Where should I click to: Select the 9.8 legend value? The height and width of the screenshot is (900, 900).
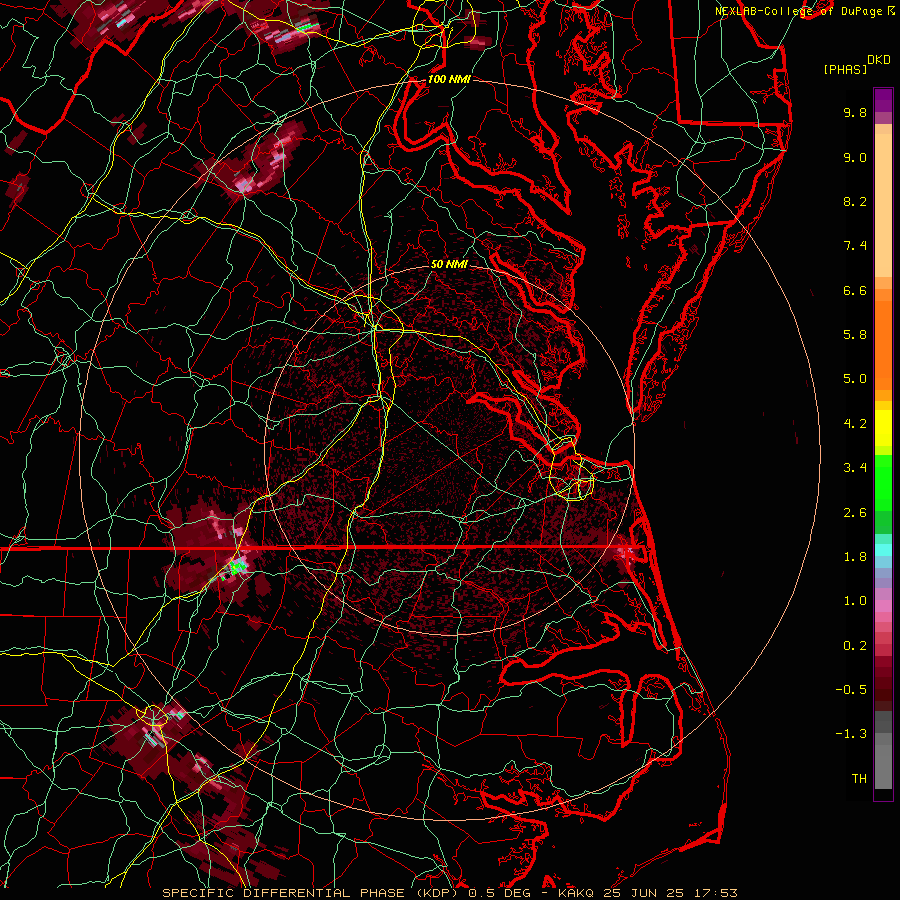click(x=855, y=112)
